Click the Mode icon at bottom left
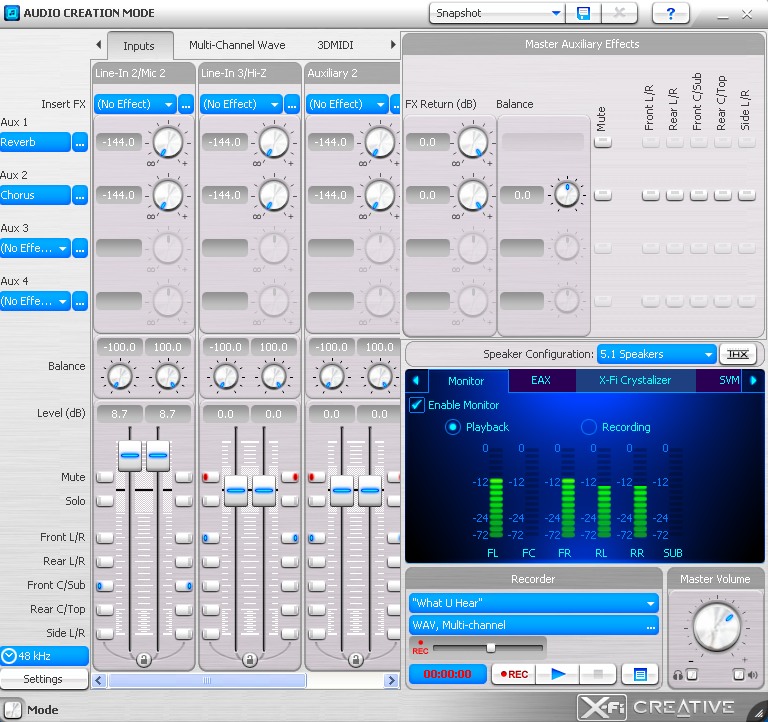768x722 pixels. click(13, 709)
